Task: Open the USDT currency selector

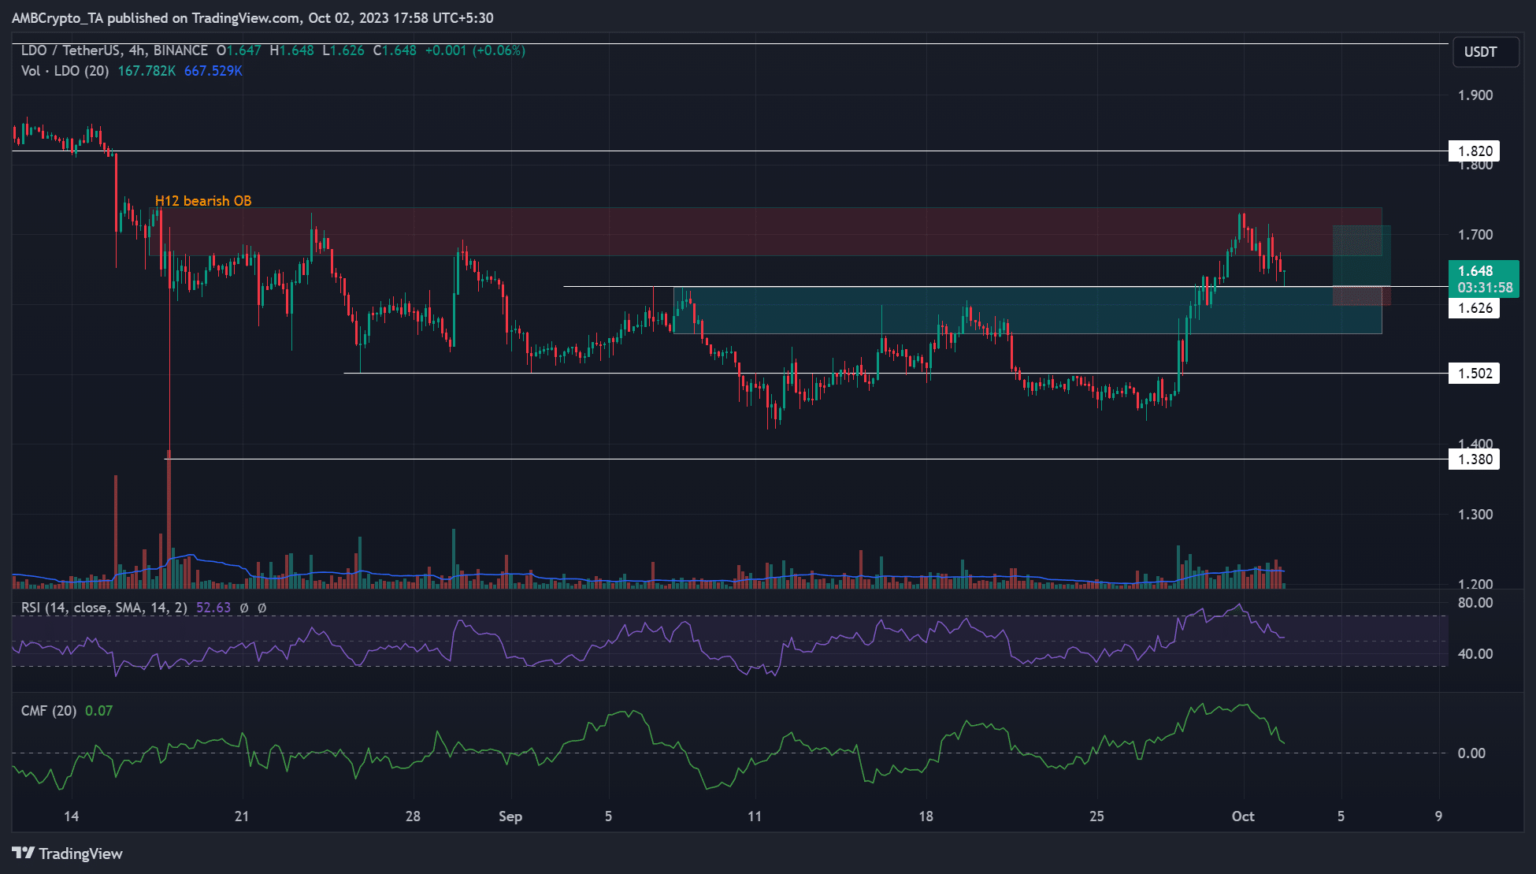Action: tap(1480, 52)
